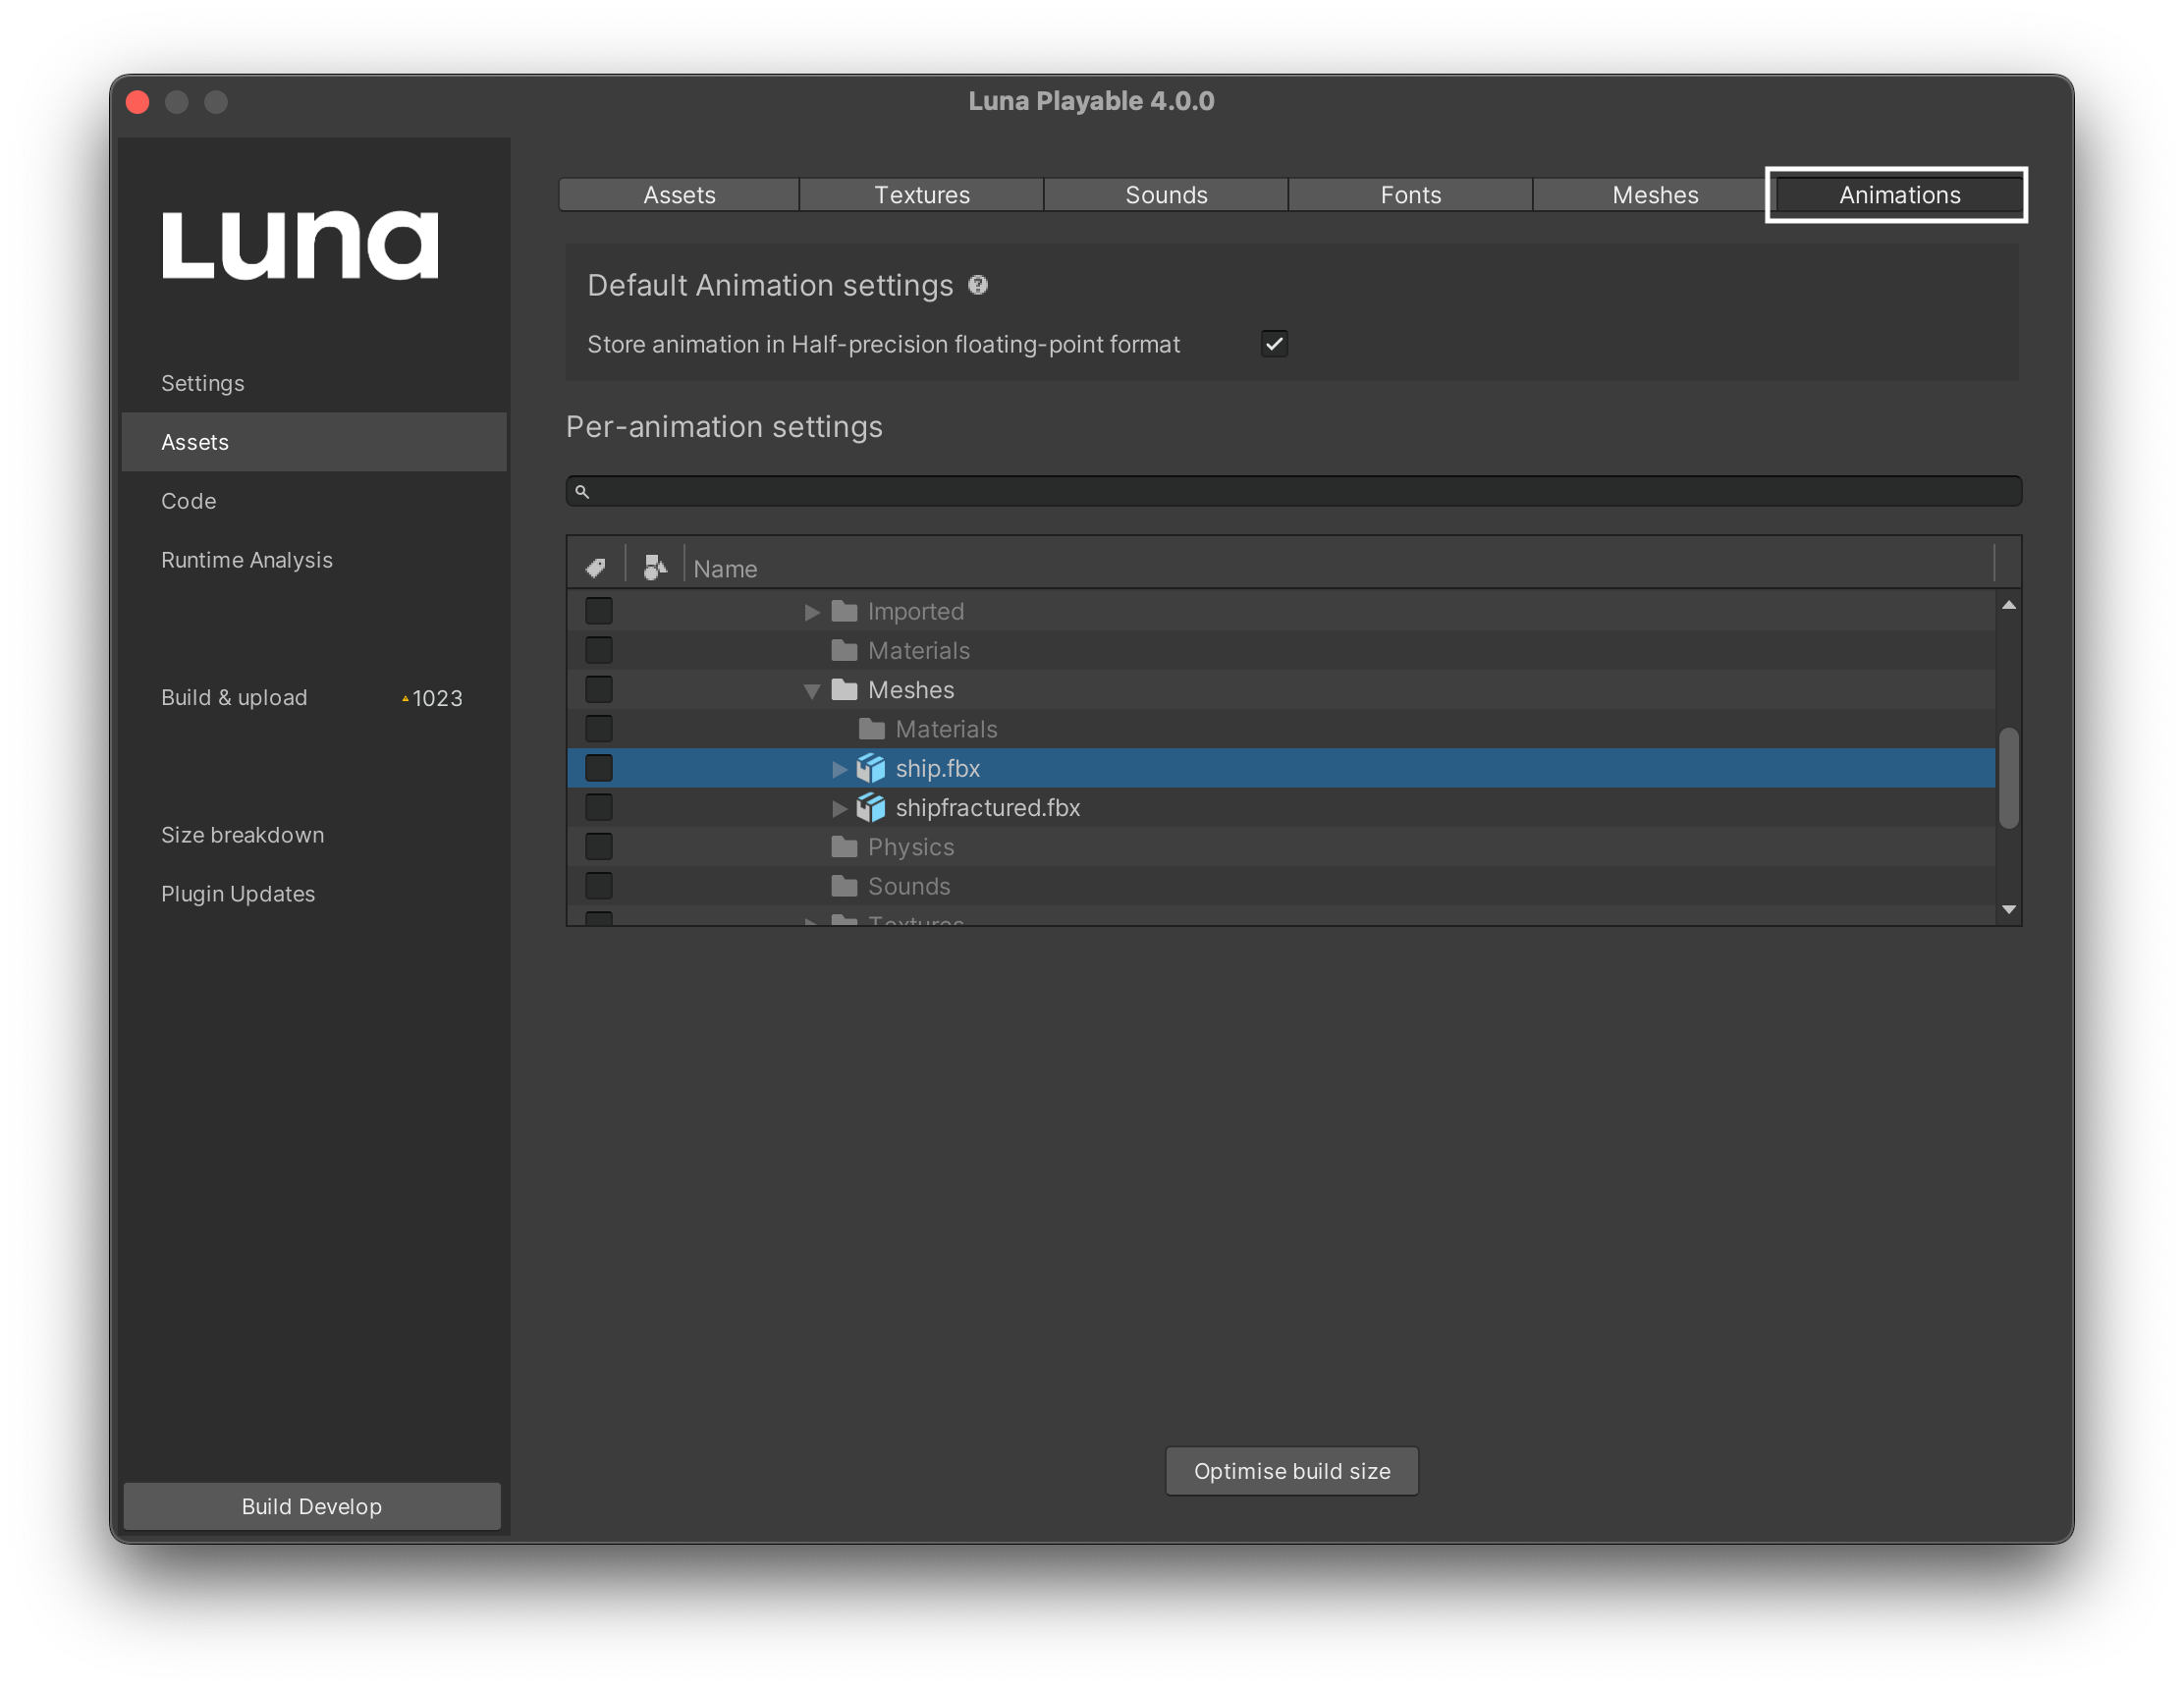The image size is (2184, 1689).
Task: Click the Name column header
Action: (x=1340, y=568)
